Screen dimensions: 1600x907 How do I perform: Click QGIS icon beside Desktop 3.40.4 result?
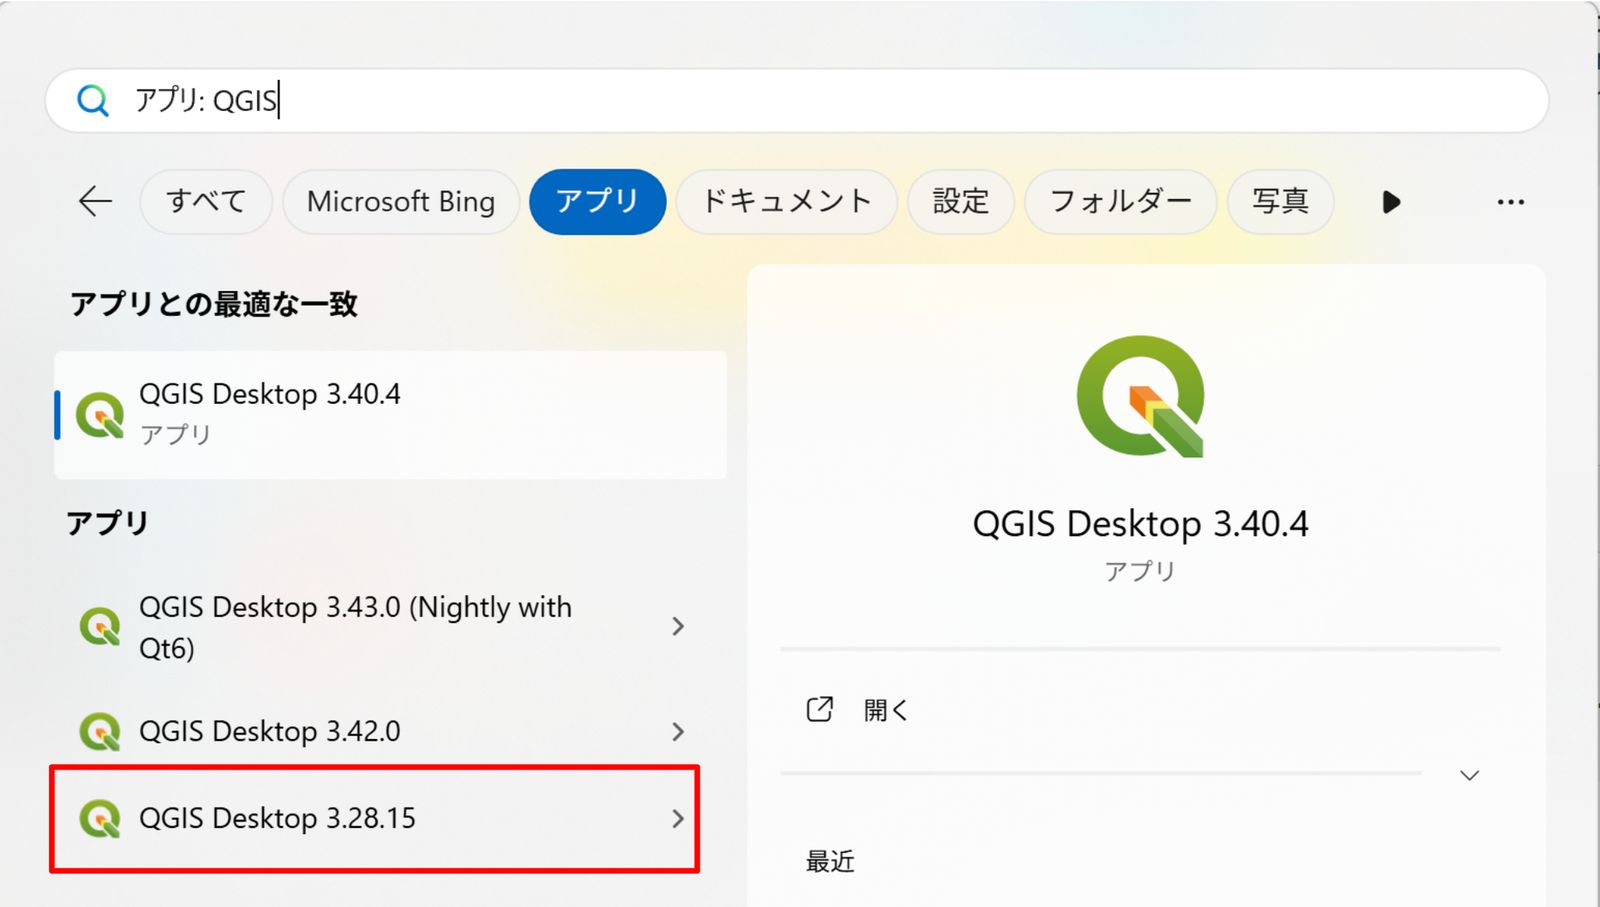point(100,414)
